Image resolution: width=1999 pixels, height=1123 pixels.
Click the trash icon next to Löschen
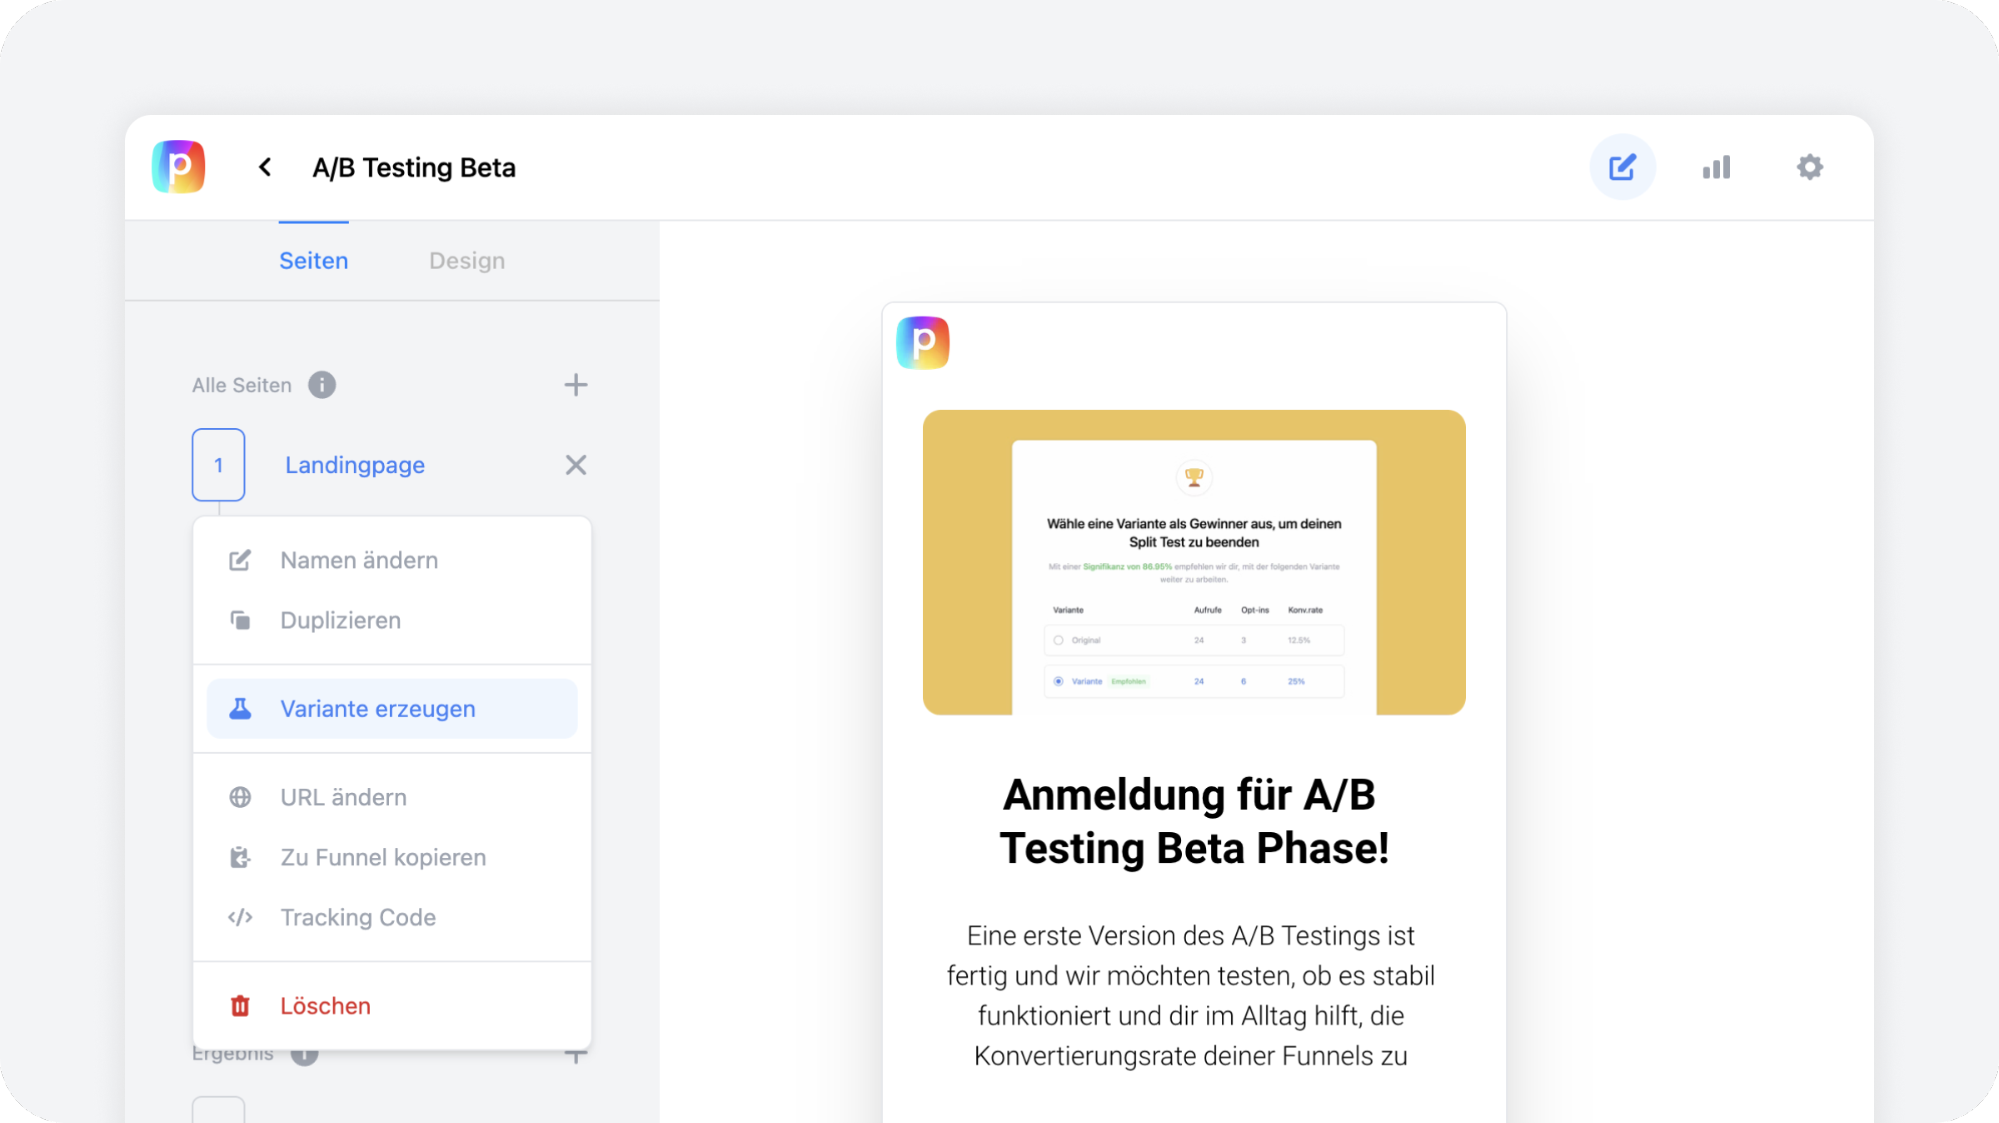pos(240,1005)
